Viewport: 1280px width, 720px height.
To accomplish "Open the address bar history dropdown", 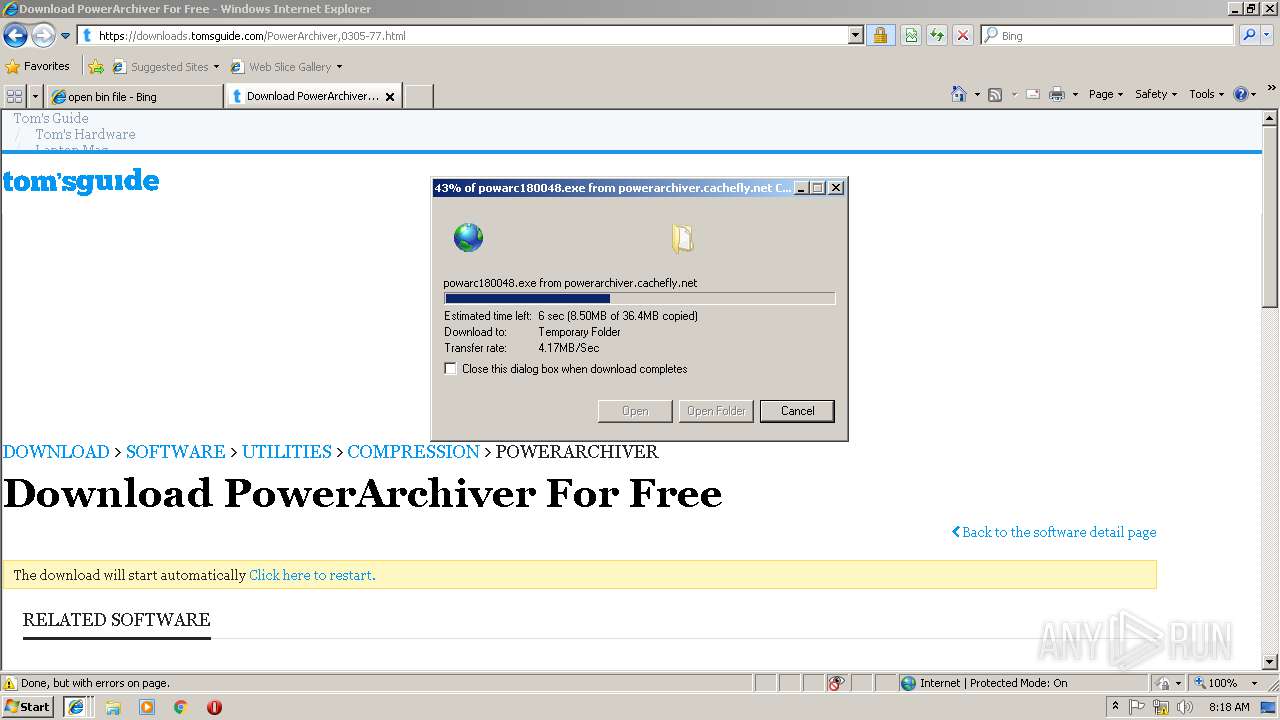I will tap(855, 35).
